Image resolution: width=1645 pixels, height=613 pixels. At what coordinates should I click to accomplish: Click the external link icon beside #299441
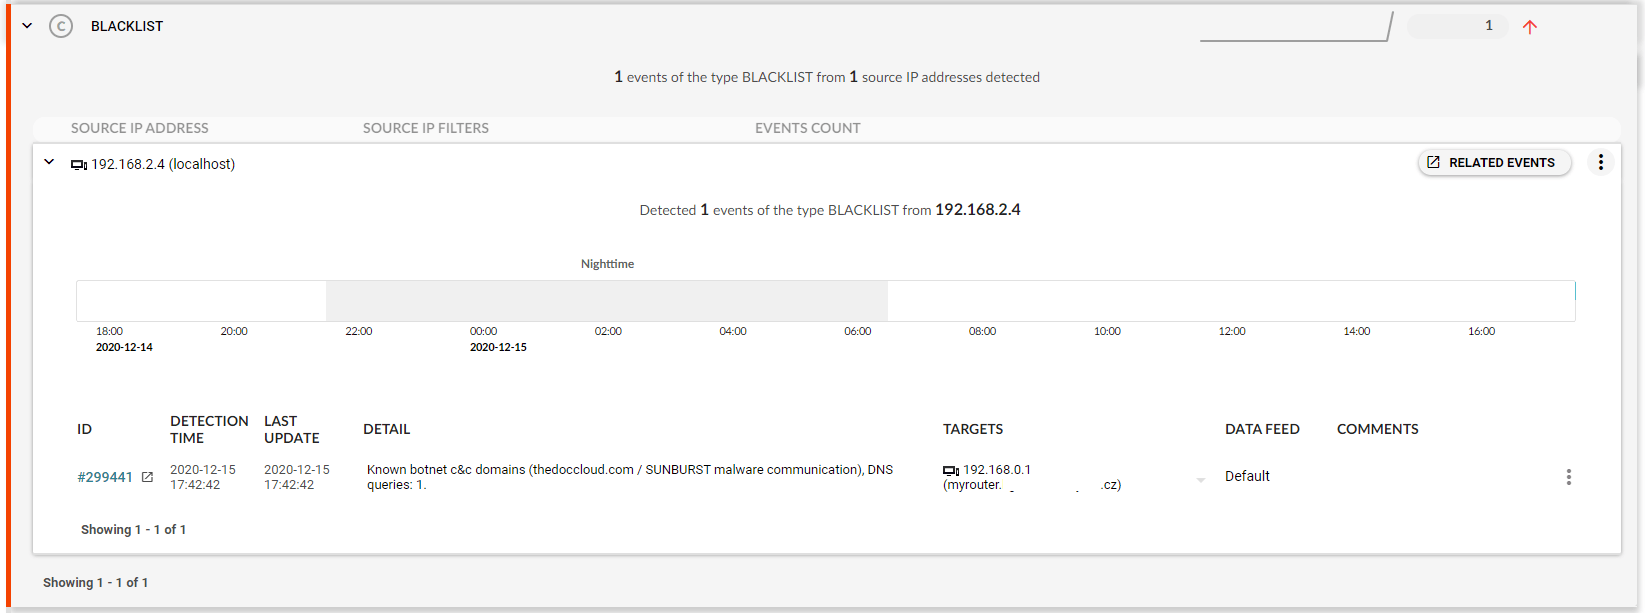147,477
